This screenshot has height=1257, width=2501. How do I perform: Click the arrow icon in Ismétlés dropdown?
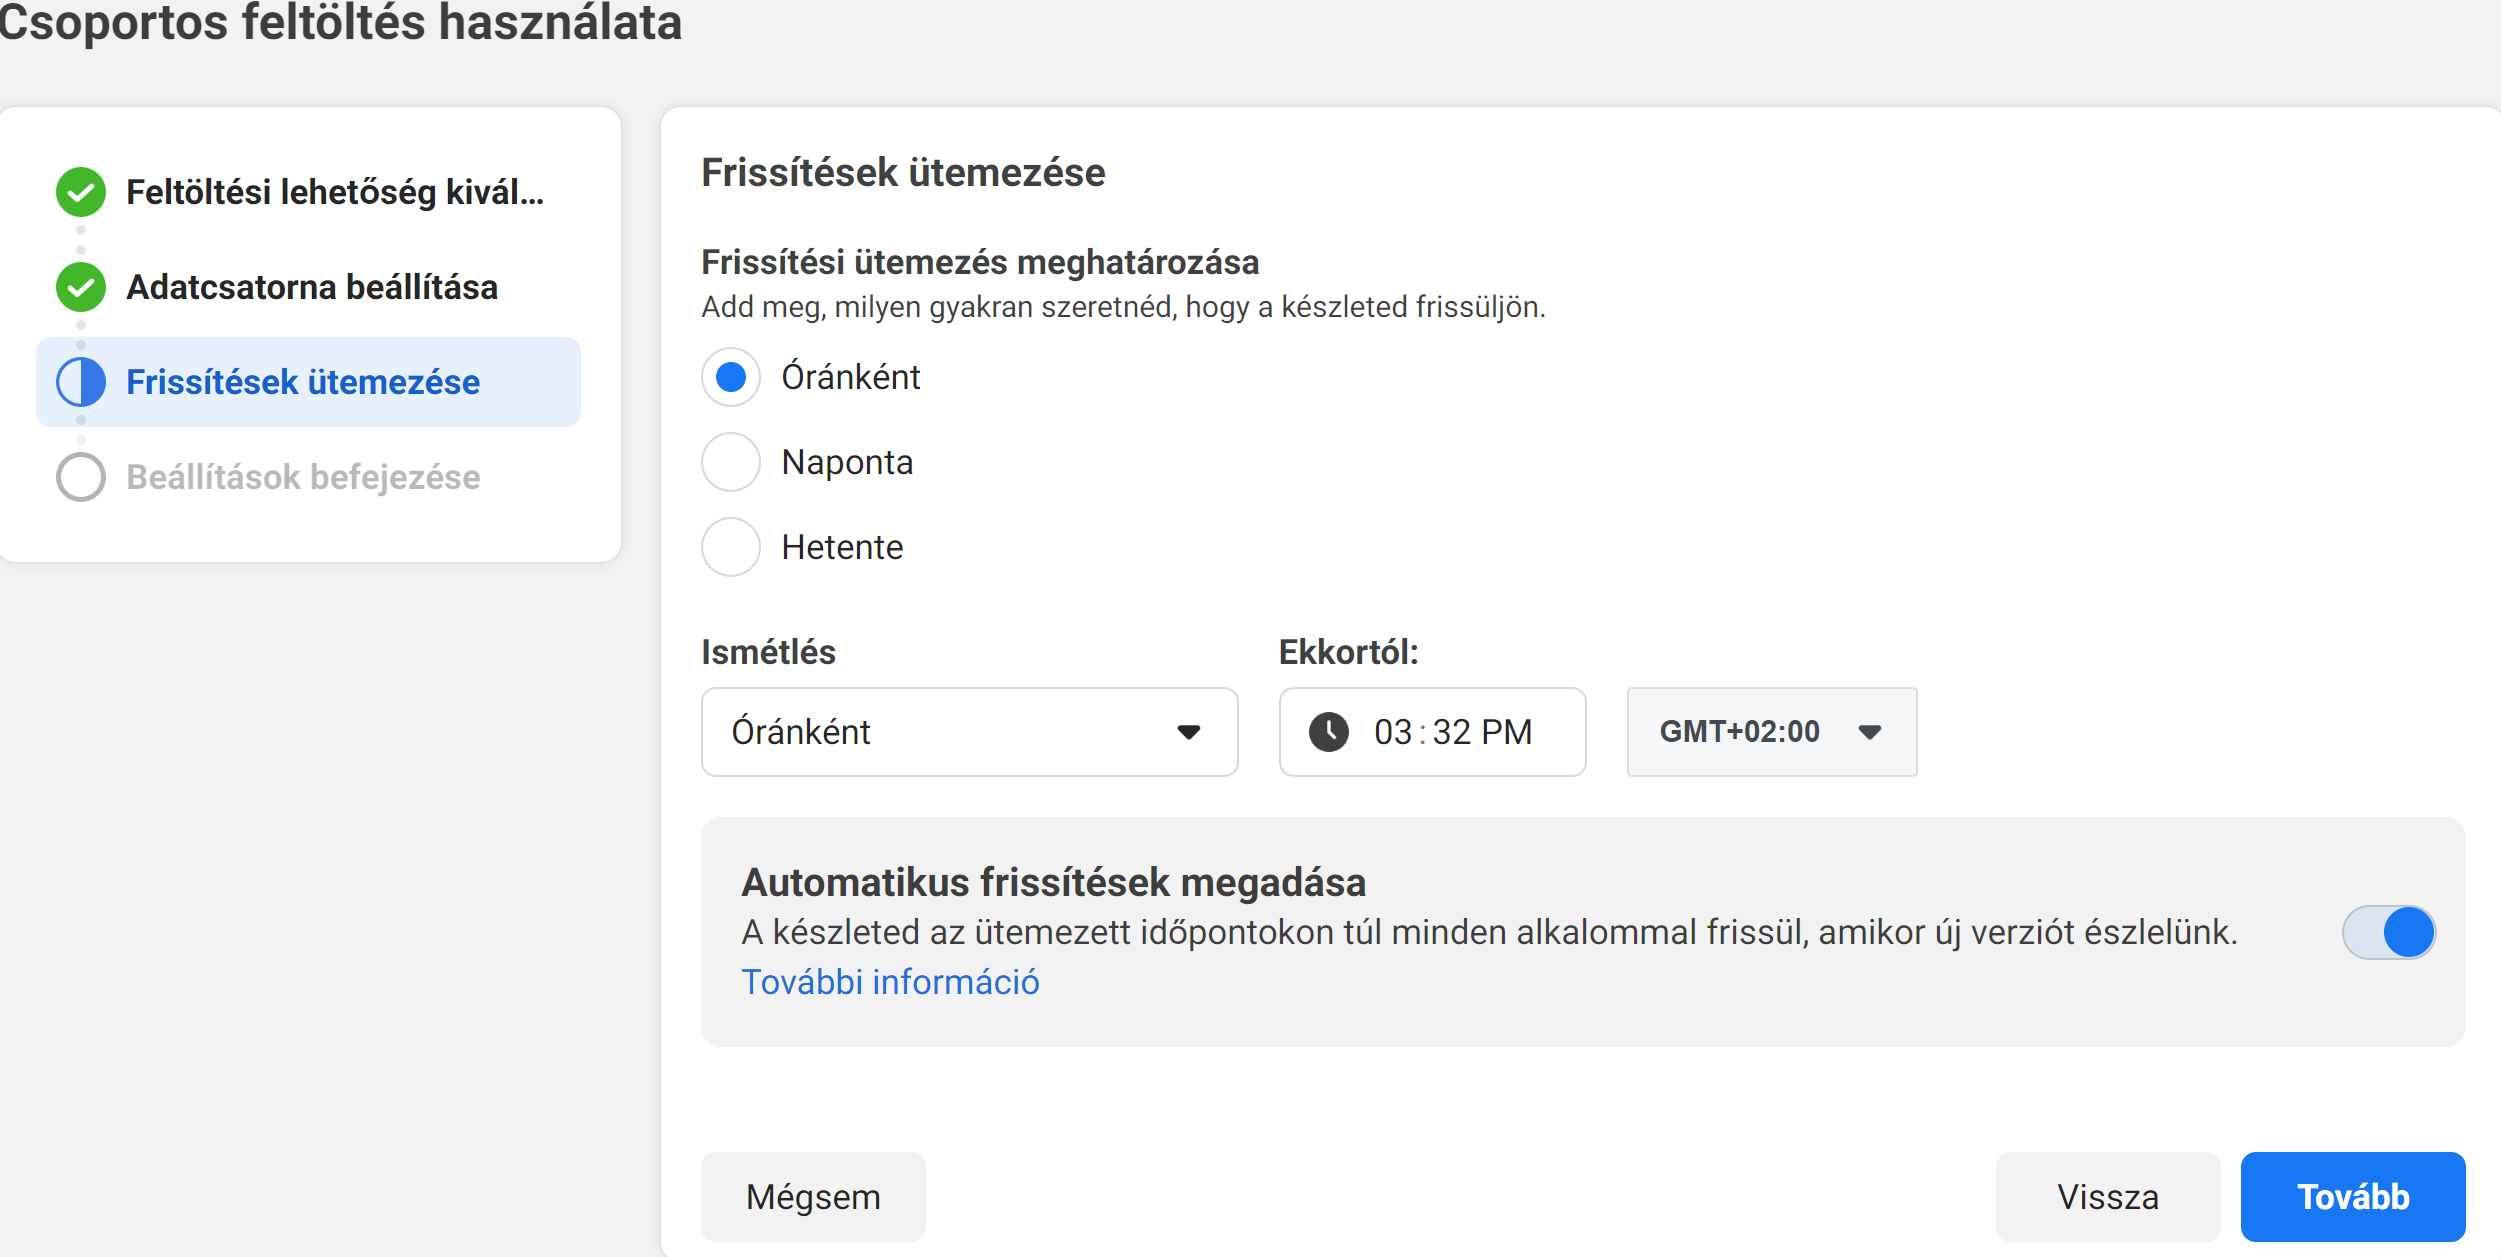point(1188,732)
